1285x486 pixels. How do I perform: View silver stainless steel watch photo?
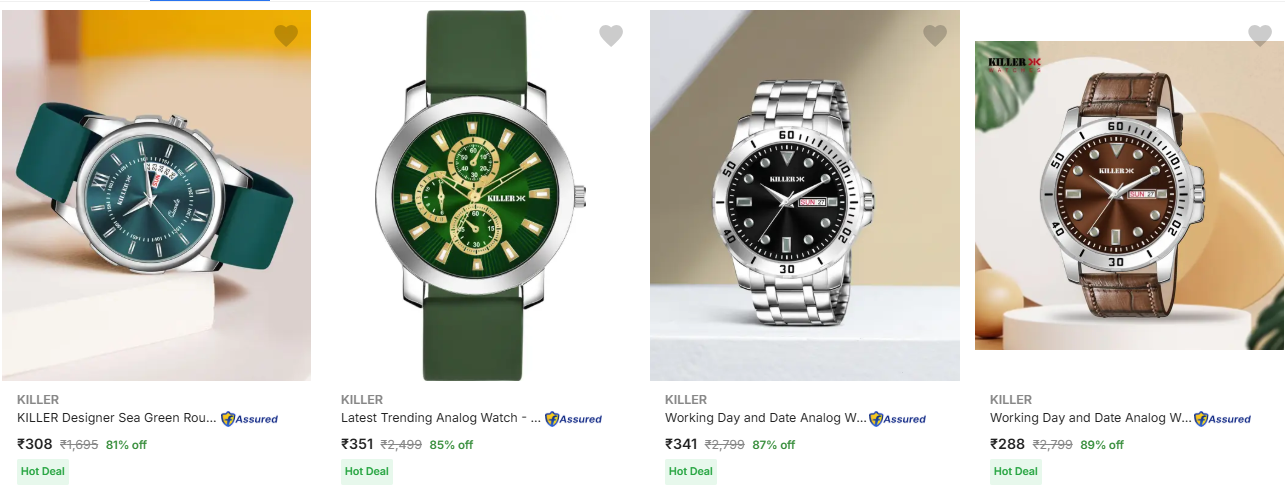point(804,195)
